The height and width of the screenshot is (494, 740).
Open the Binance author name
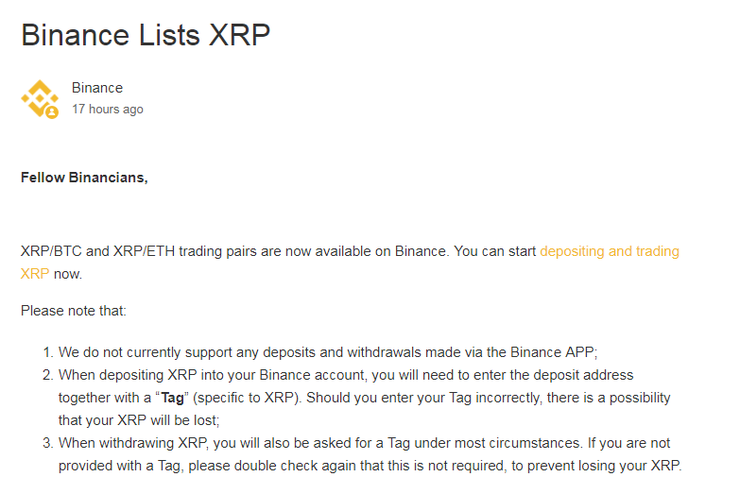pyautogui.click(x=97, y=88)
